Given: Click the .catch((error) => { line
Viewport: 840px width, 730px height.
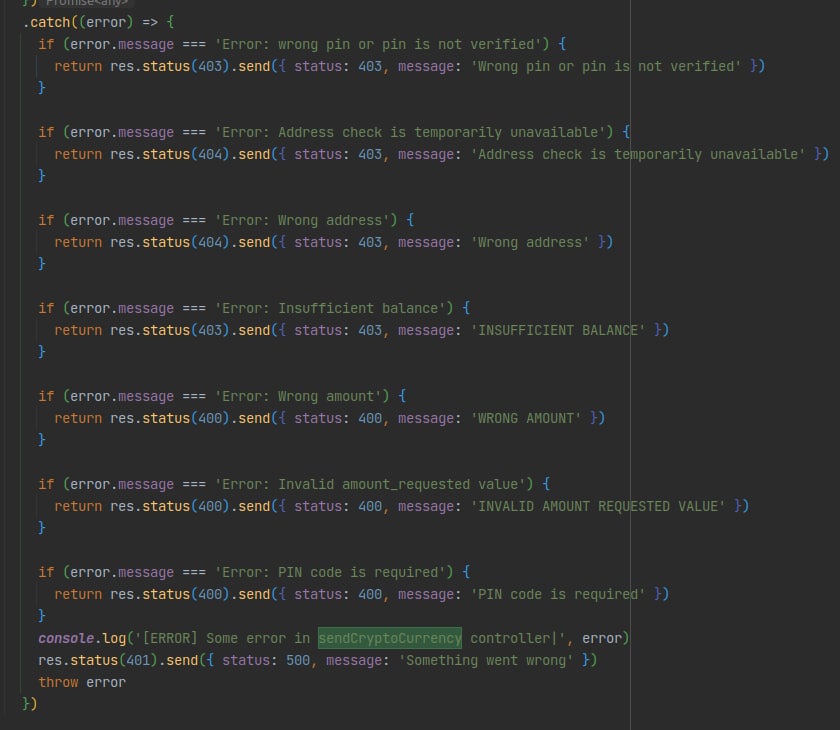Looking at the screenshot, I should (x=99, y=22).
